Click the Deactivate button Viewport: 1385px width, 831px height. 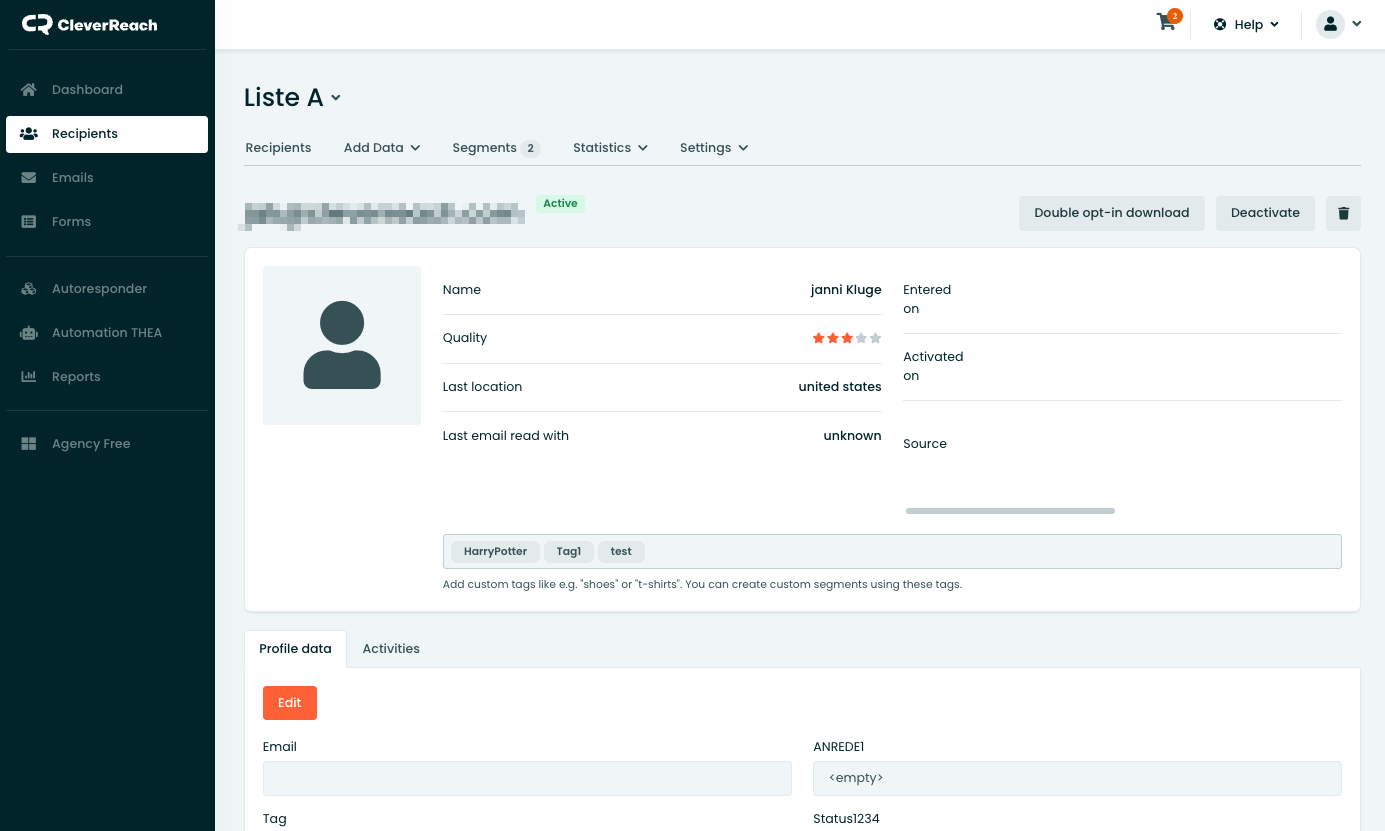(1265, 213)
